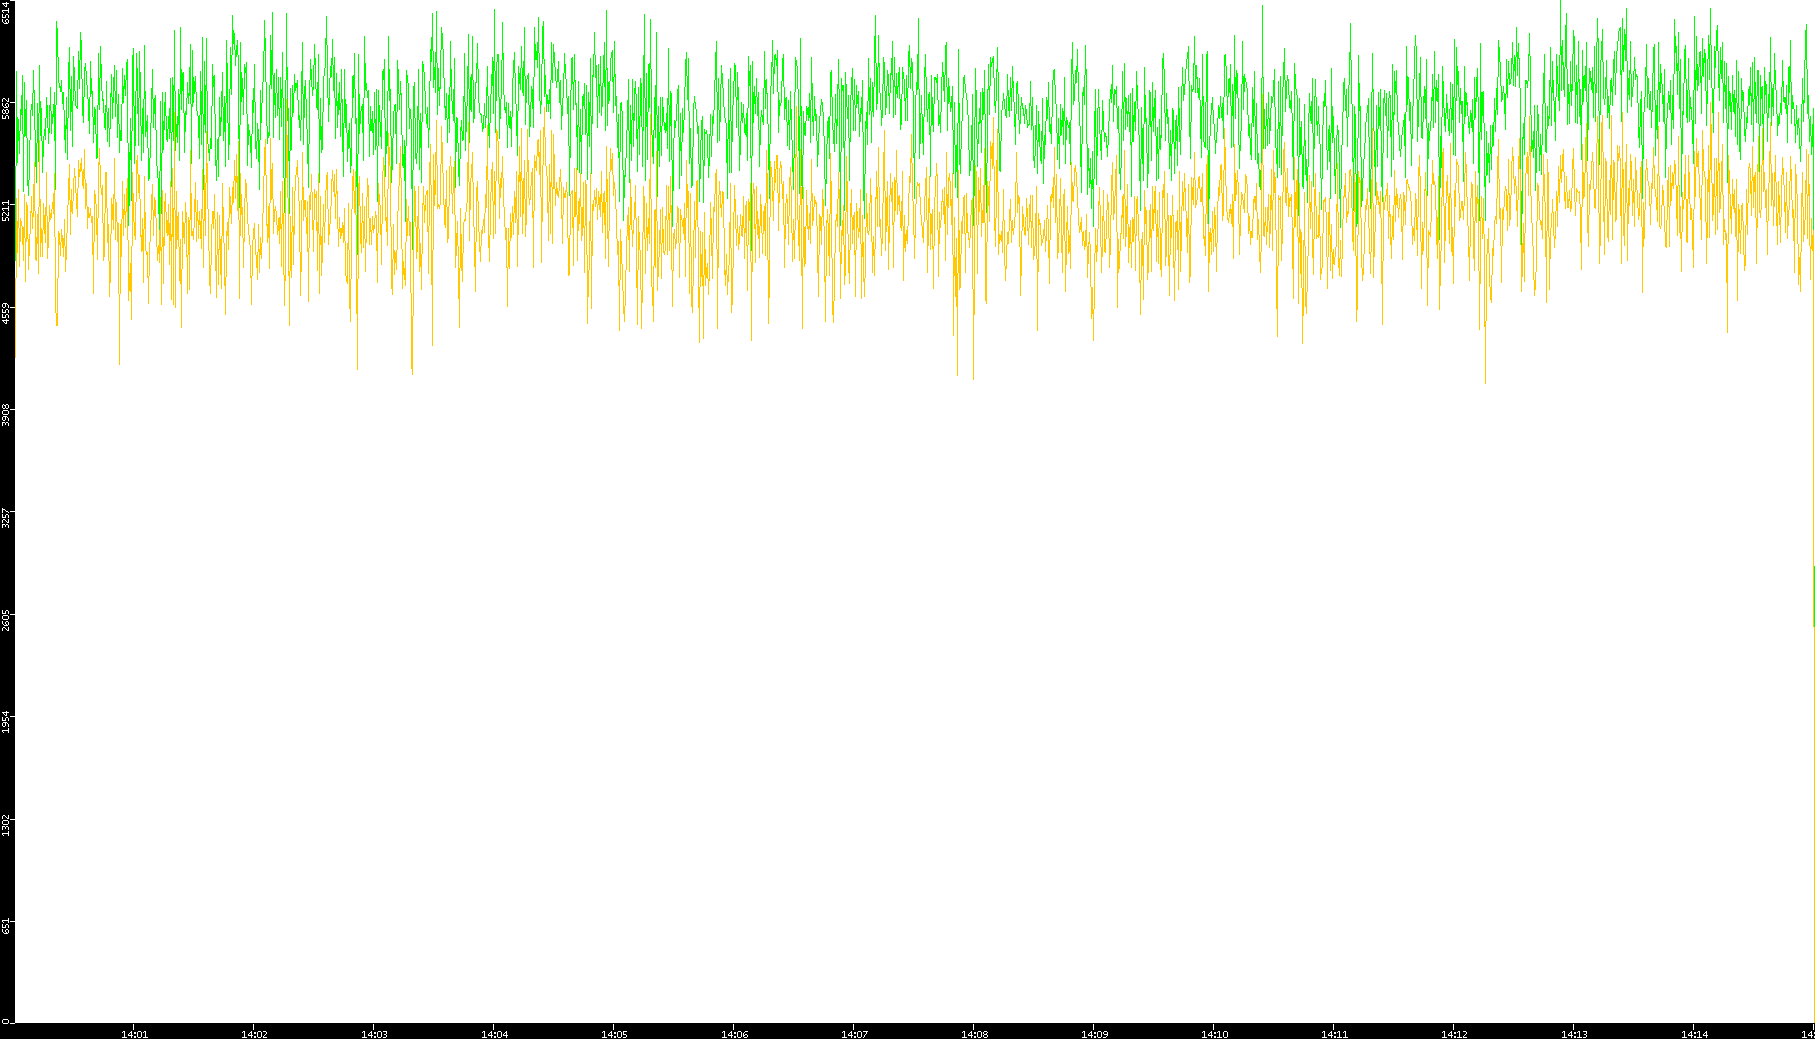Viewport: 1815px width, 1039px height.
Task: Click the 6514 maximum y-axis label
Action: pyautogui.click(x=7, y=12)
